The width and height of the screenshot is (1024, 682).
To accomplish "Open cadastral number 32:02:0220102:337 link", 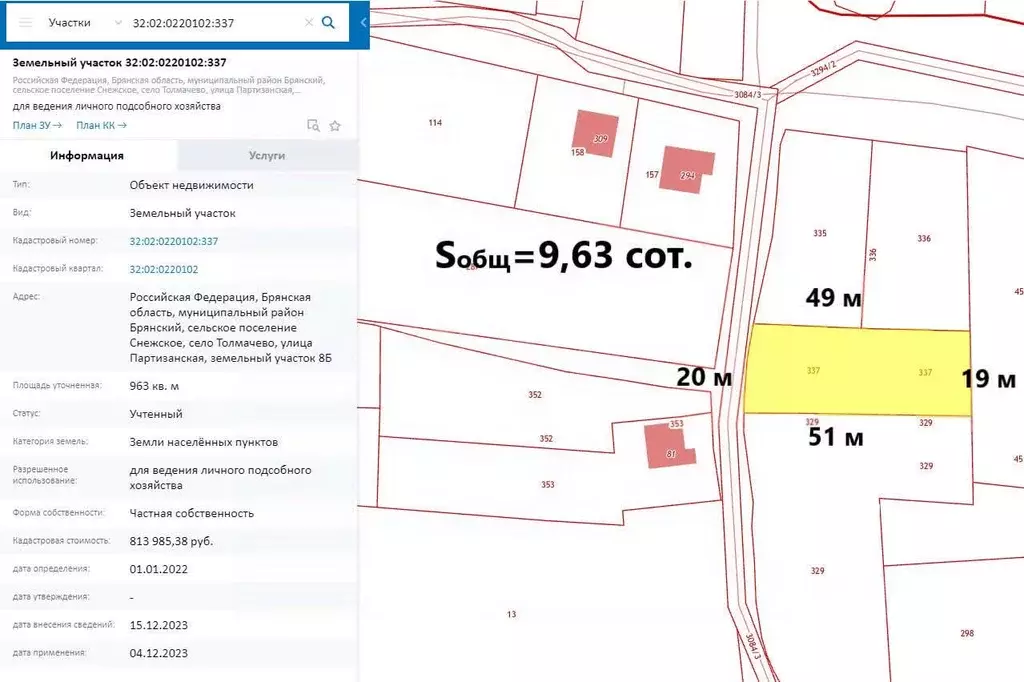I will [173, 241].
